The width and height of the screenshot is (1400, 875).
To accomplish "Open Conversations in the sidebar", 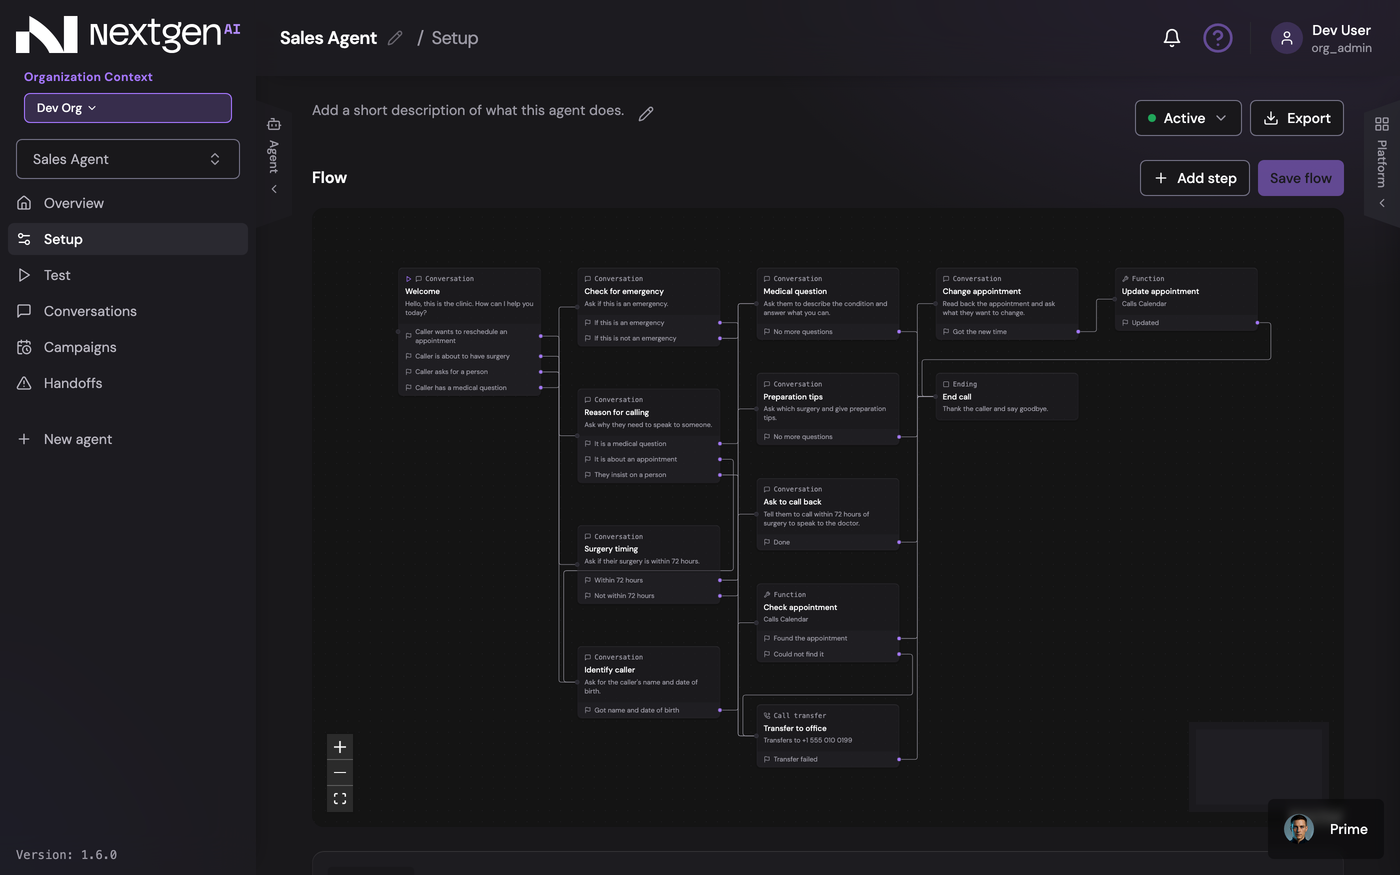I will pos(128,311).
